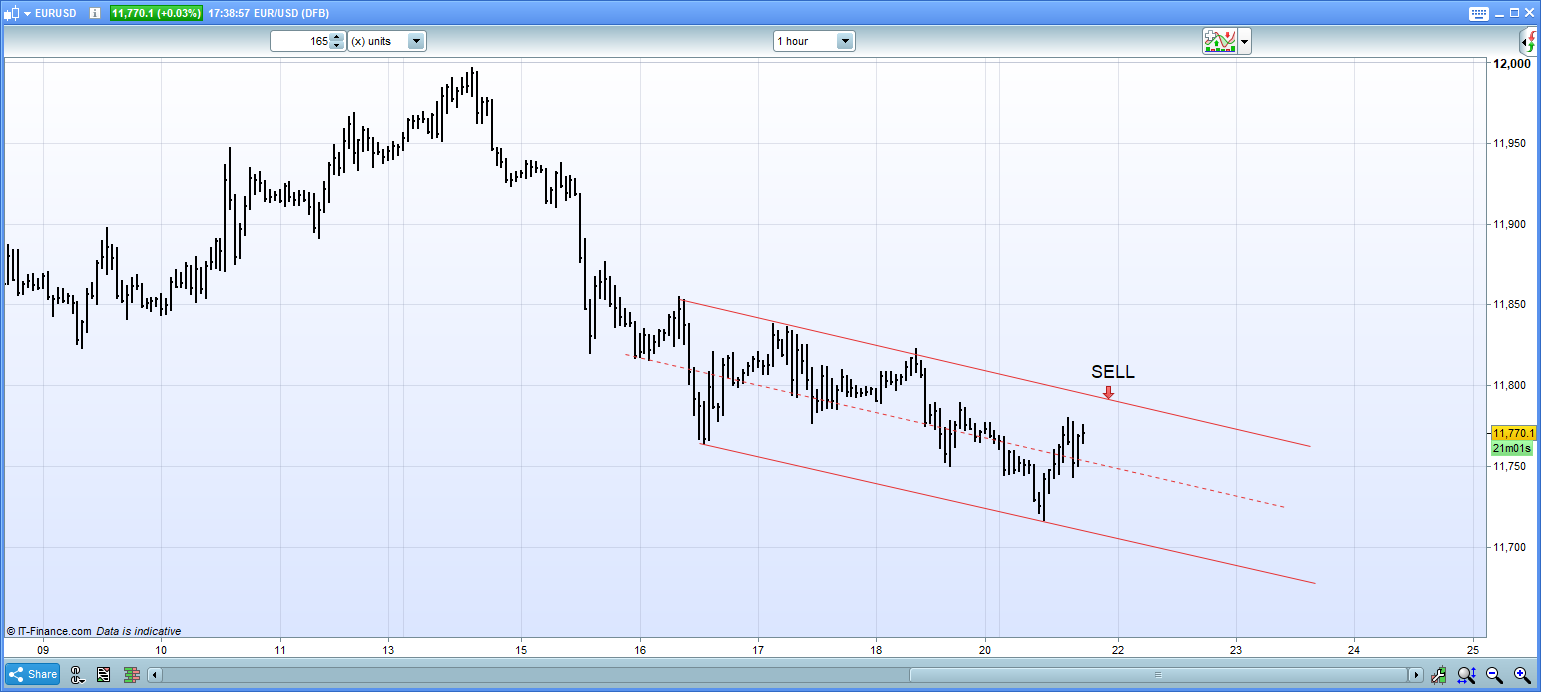
Task: Click the IT-Finance.com copyright link
Action: (x=49, y=631)
